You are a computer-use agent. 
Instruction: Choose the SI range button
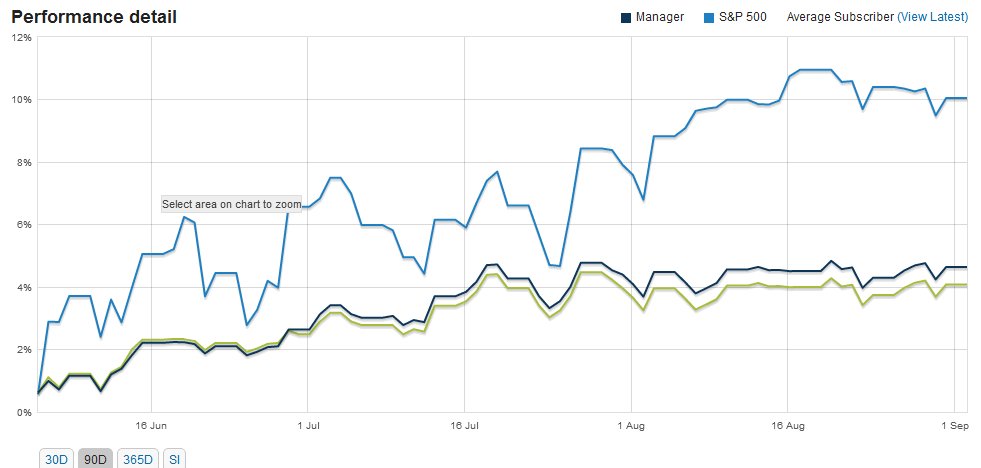(x=172, y=459)
